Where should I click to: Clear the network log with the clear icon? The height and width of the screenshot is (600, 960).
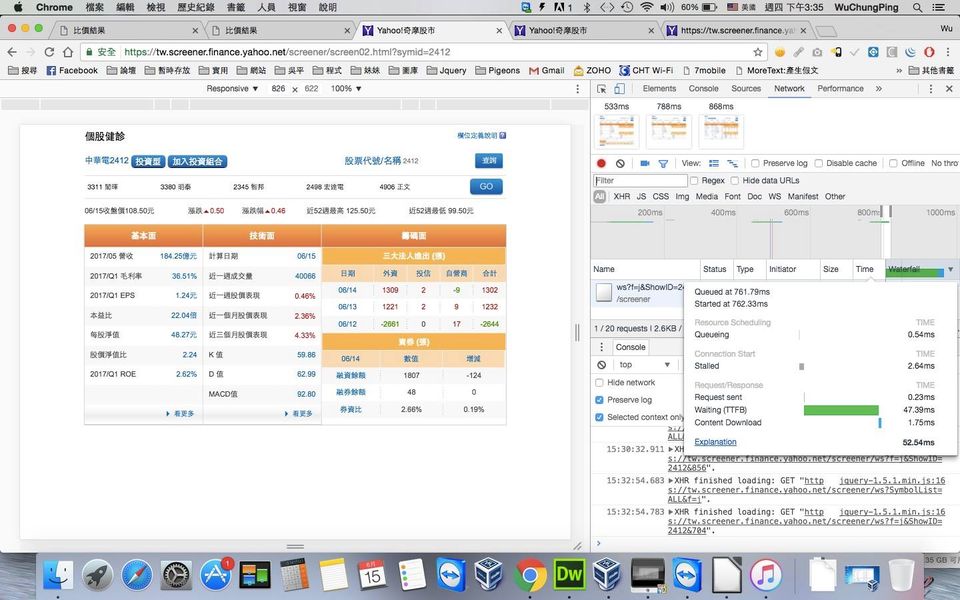click(620, 163)
